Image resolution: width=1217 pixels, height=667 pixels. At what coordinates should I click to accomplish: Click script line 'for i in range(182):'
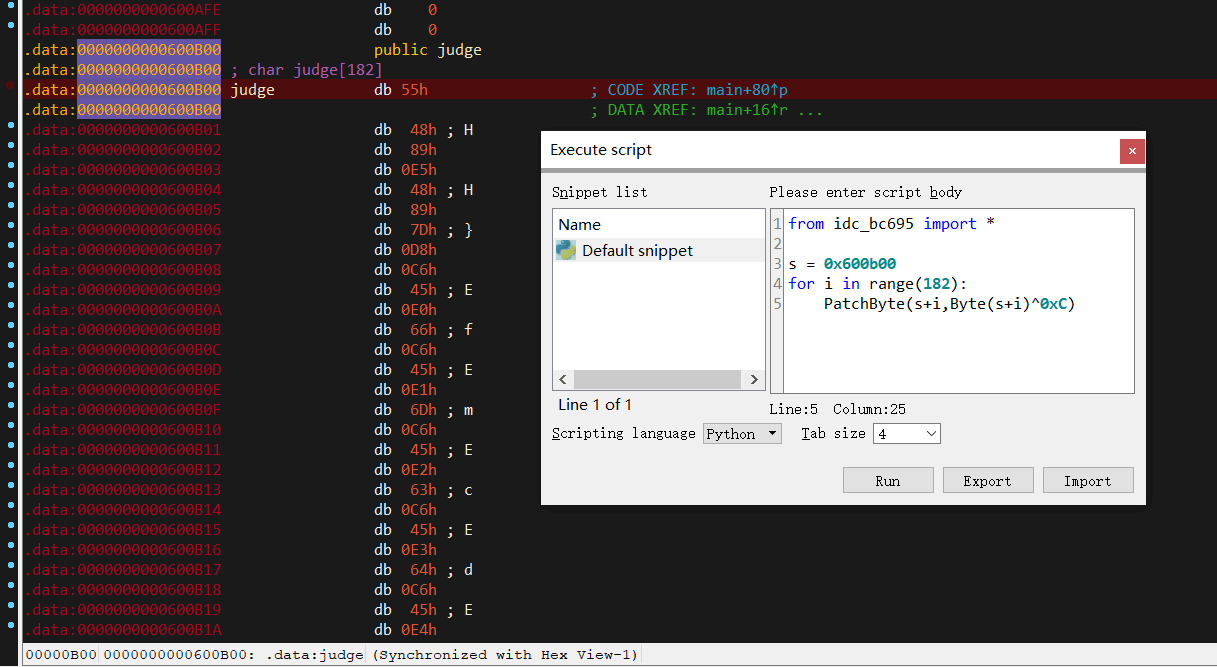878,284
